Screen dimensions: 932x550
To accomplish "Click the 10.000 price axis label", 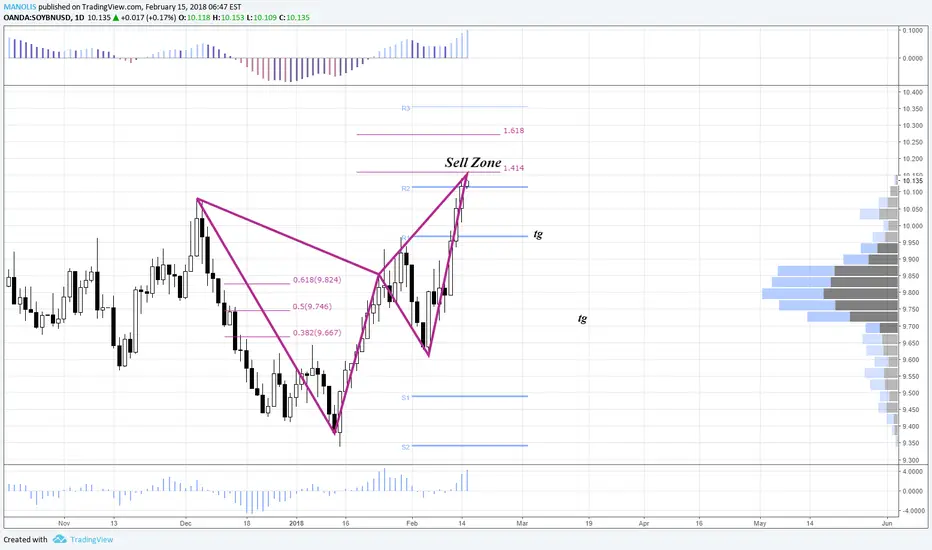I will coord(913,226).
